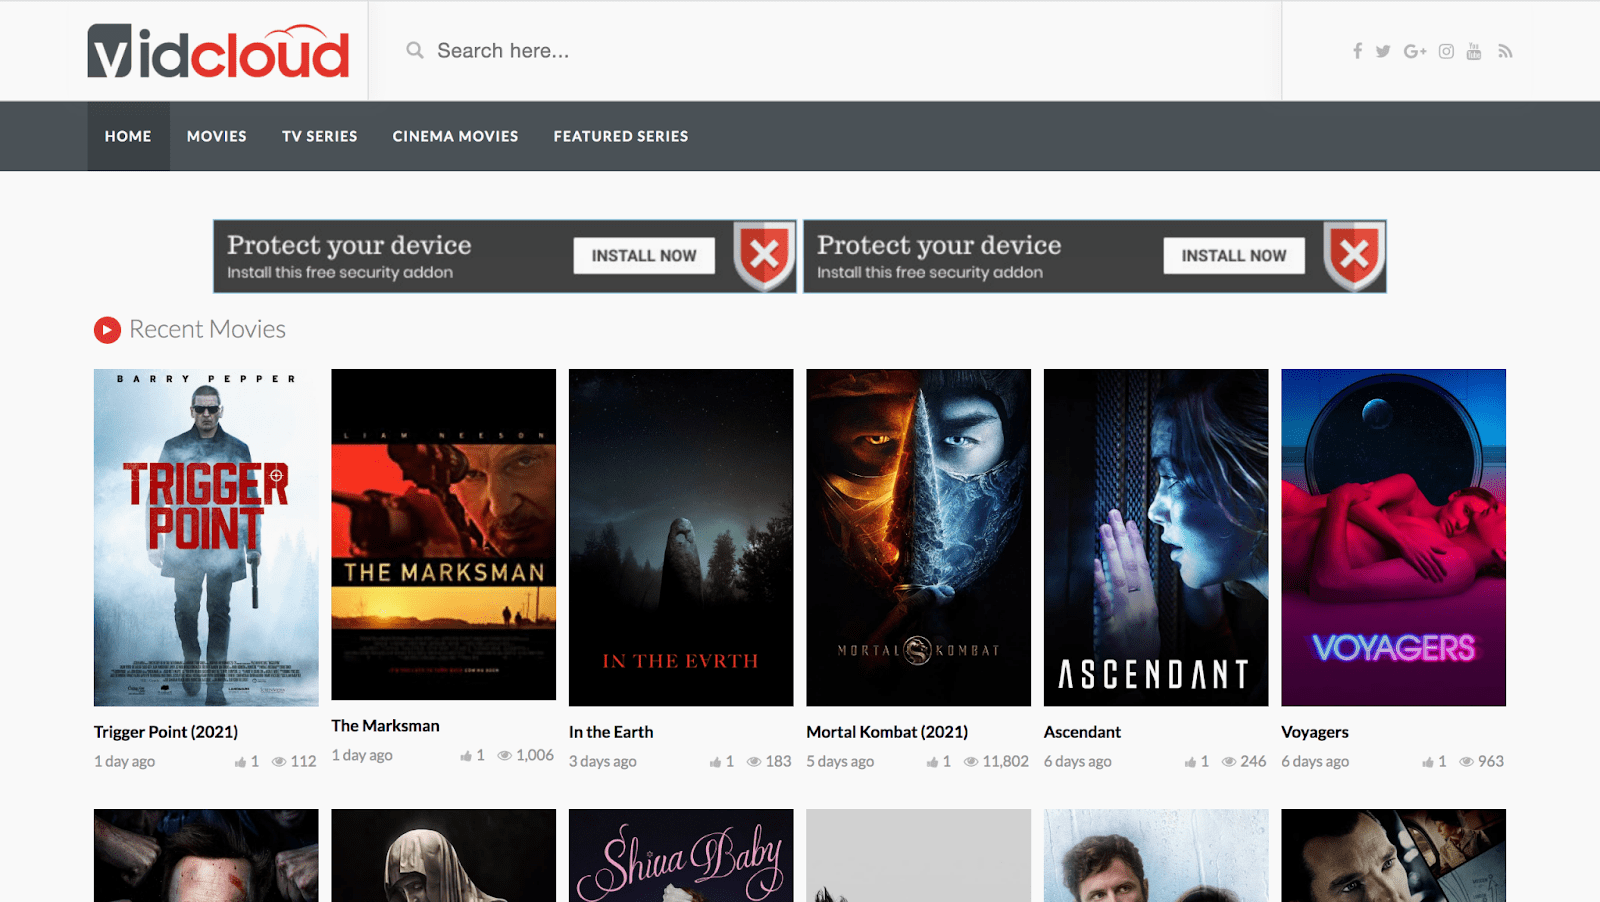Open the YouTube social icon
Image resolution: width=1600 pixels, height=902 pixels.
coord(1474,51)
